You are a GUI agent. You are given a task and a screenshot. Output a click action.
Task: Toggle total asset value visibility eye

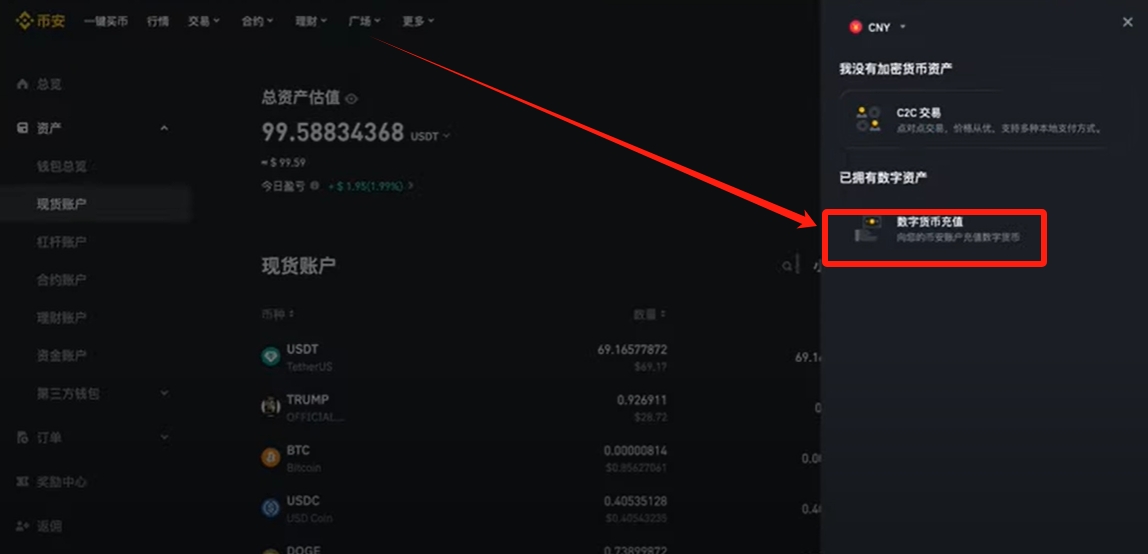[351, 98]
